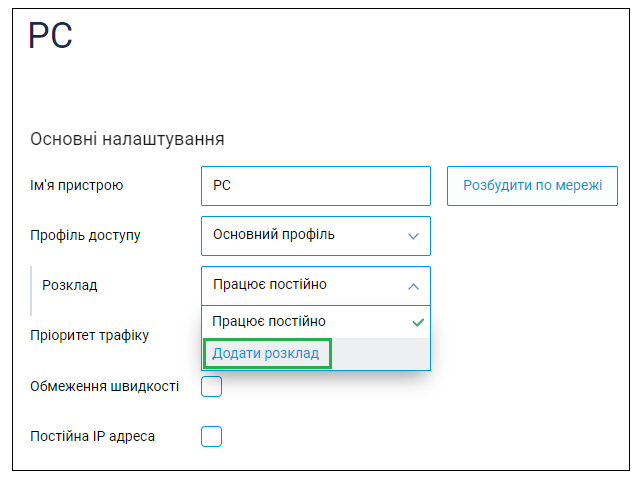Open the Основний профіль dropdown
The width and height of the screenshot is (643, 483).
316,236
